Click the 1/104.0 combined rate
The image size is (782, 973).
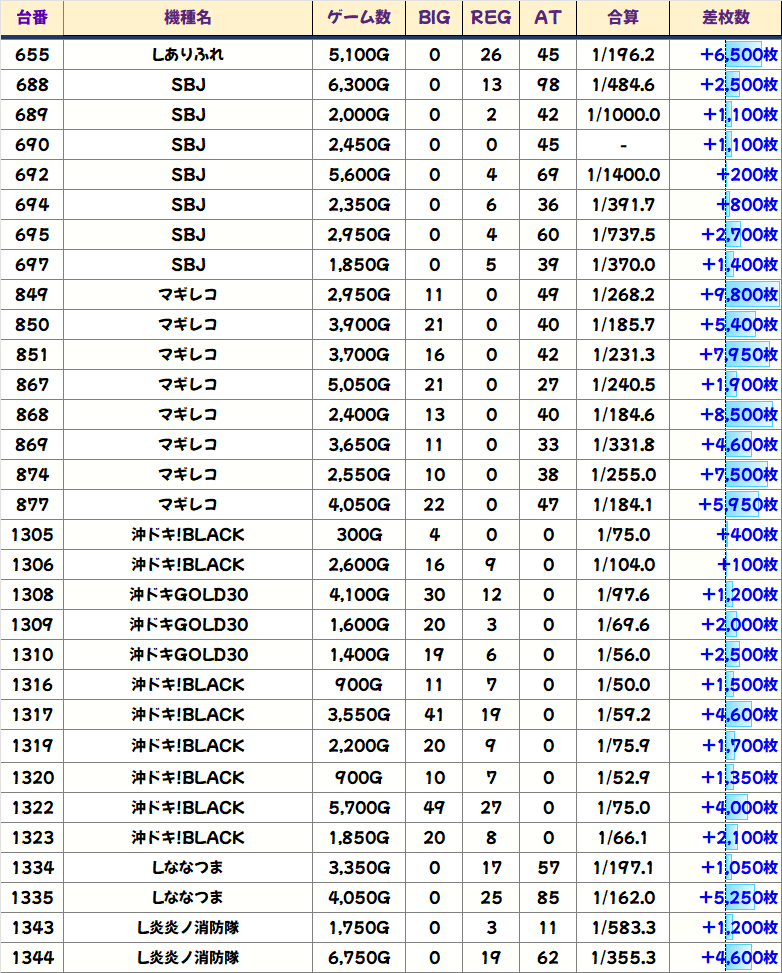(623, 565)
